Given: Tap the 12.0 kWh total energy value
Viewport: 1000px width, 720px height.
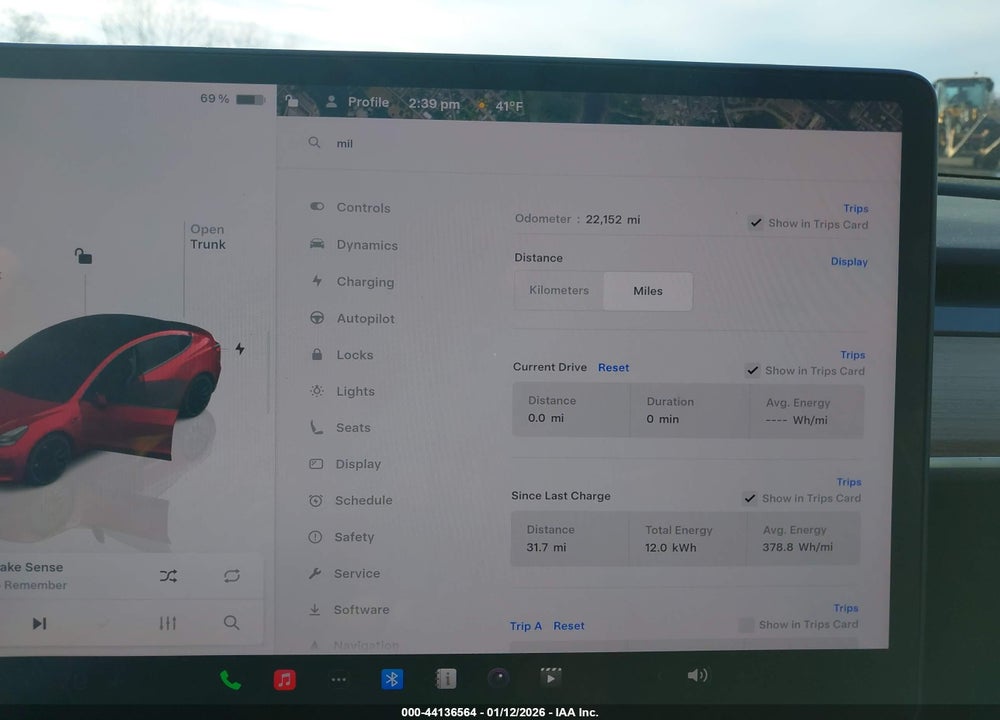Looking at the screenshot, I should [x=670, y=547].
